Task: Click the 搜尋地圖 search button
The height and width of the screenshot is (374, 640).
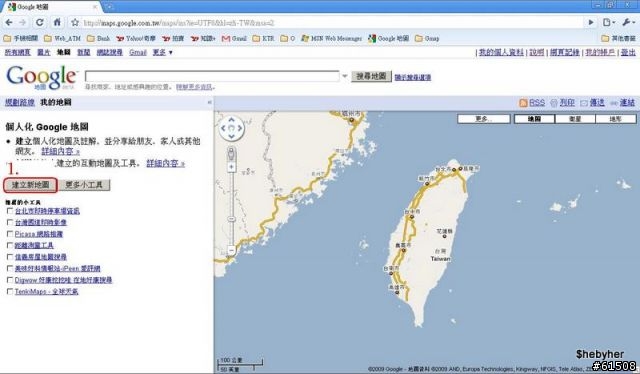Action: point(371,76)
